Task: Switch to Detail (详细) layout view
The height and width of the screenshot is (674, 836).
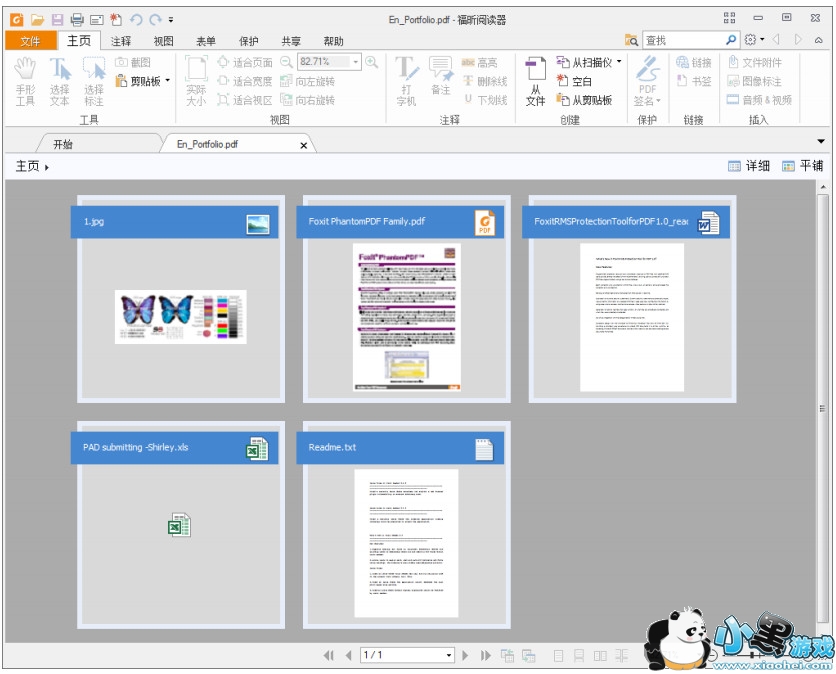Action: [x=749, y=166]
